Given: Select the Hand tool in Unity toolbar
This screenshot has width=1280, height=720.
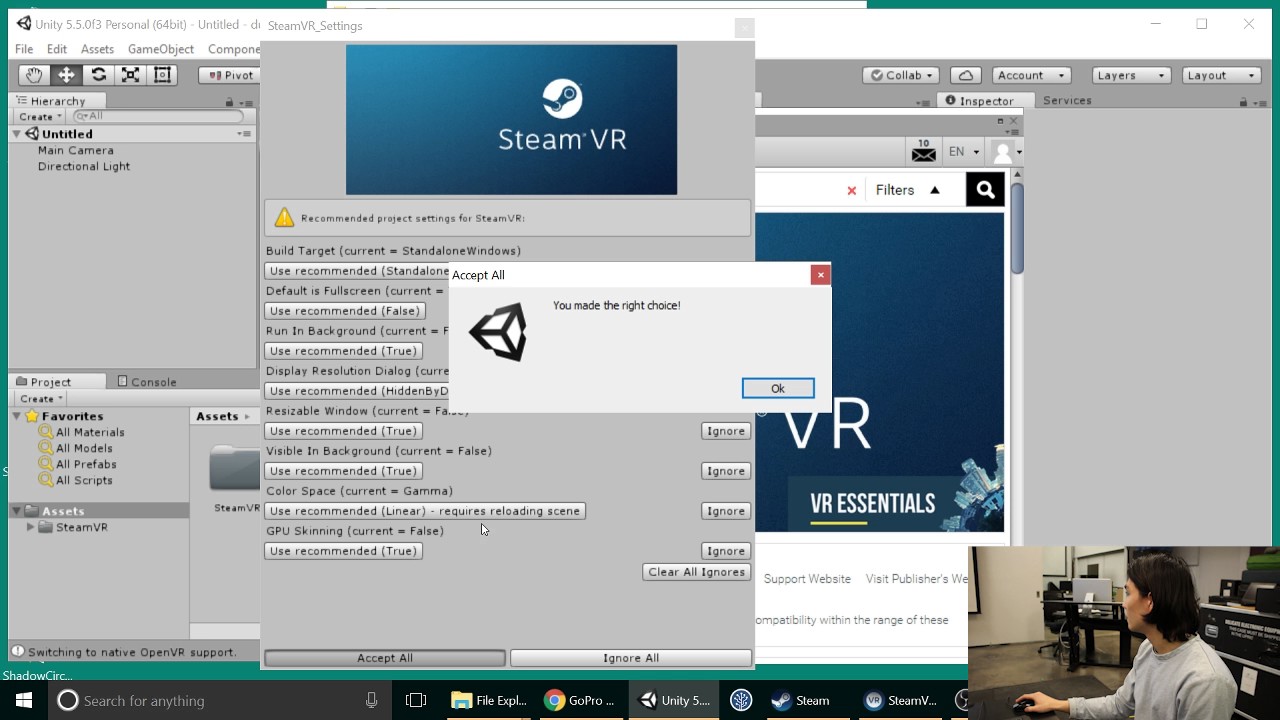Looking at the screenshot, I should click(x=34, y=75).
